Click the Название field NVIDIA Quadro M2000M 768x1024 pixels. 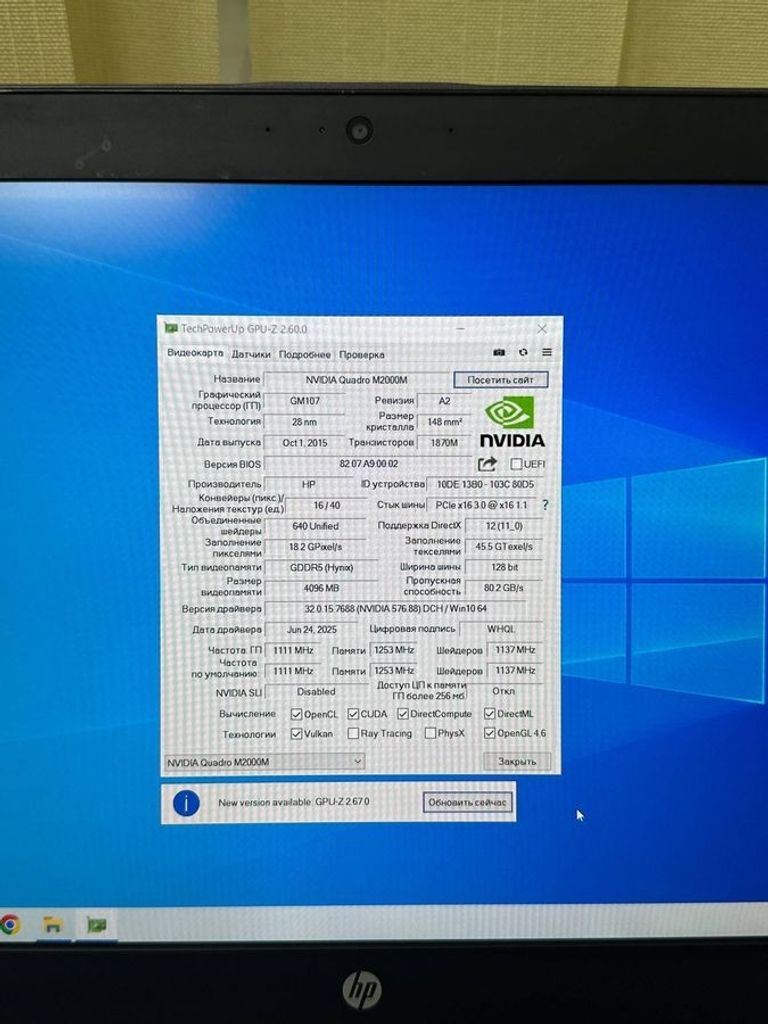coord(356,379)
